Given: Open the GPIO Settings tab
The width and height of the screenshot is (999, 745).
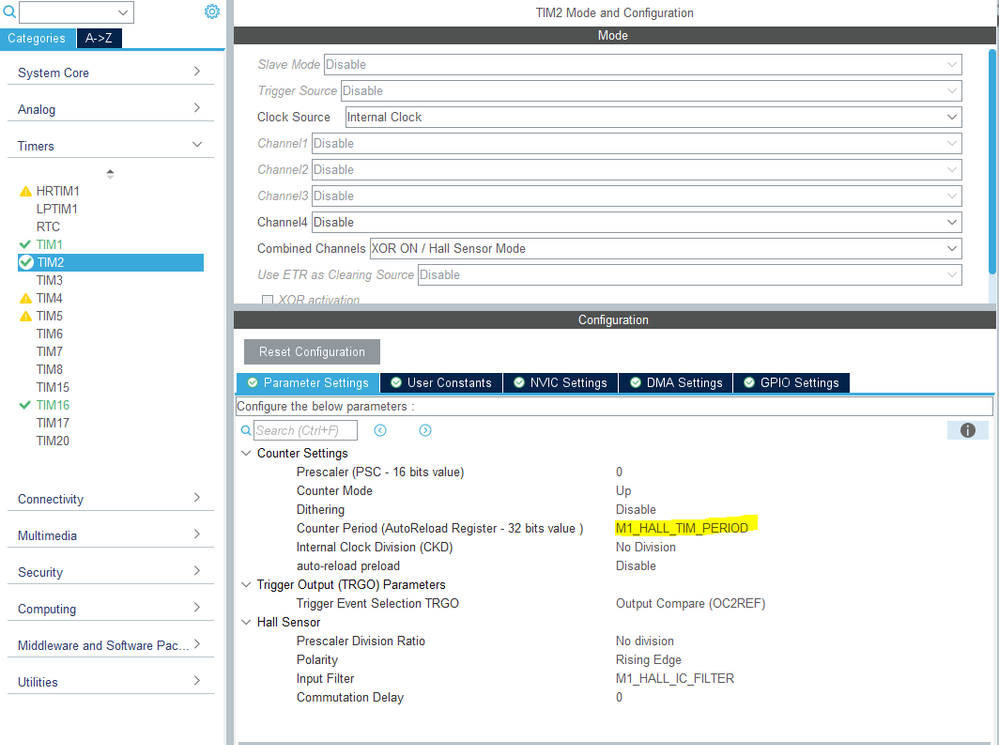Looking at the screenshot, I should tap(791, 383).
